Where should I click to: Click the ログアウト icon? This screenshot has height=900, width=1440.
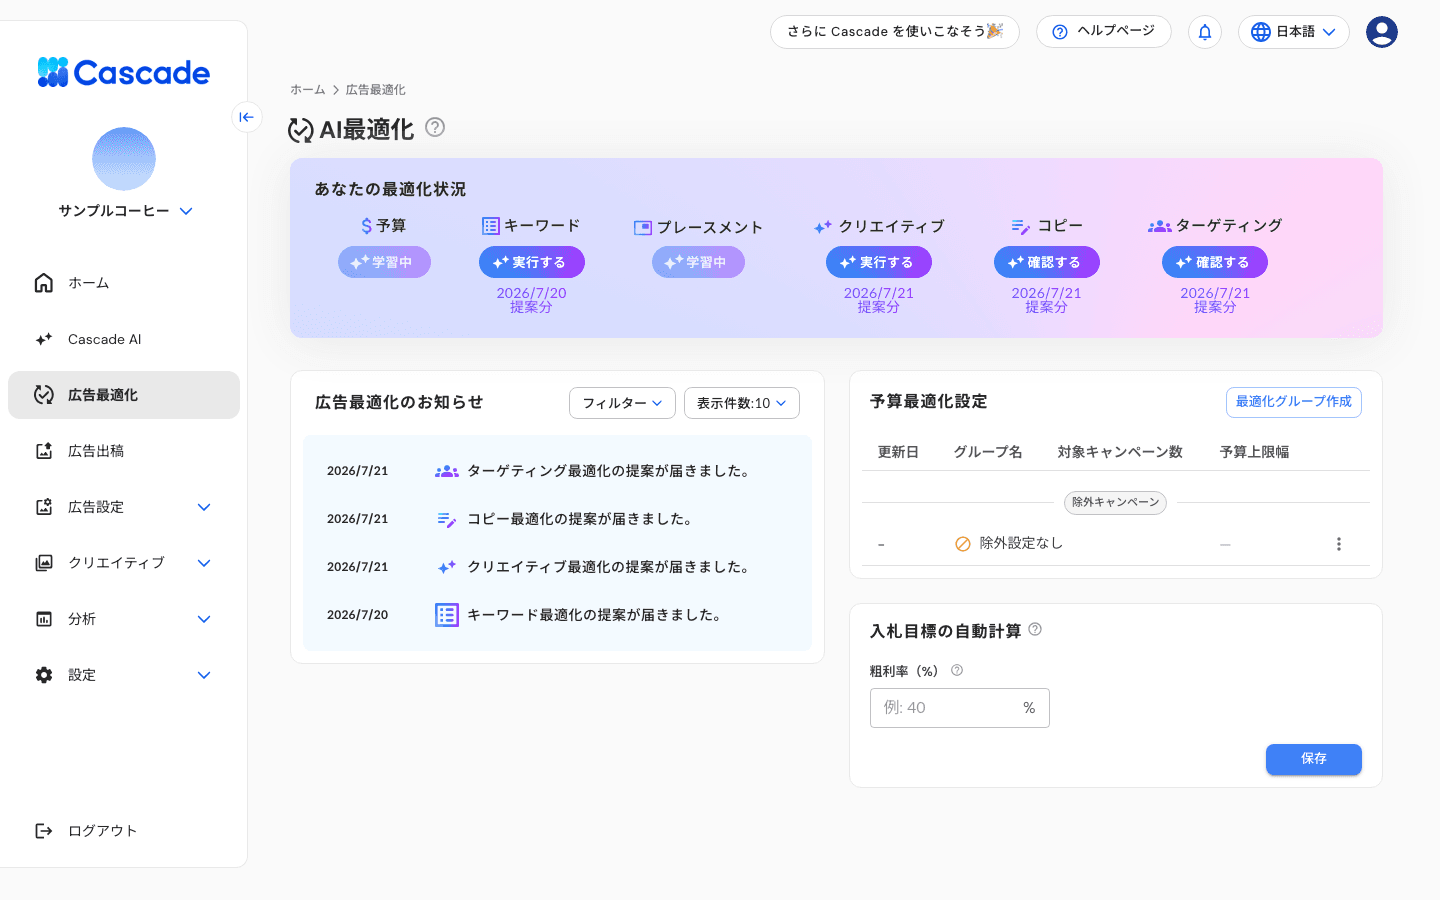(44, 831)
